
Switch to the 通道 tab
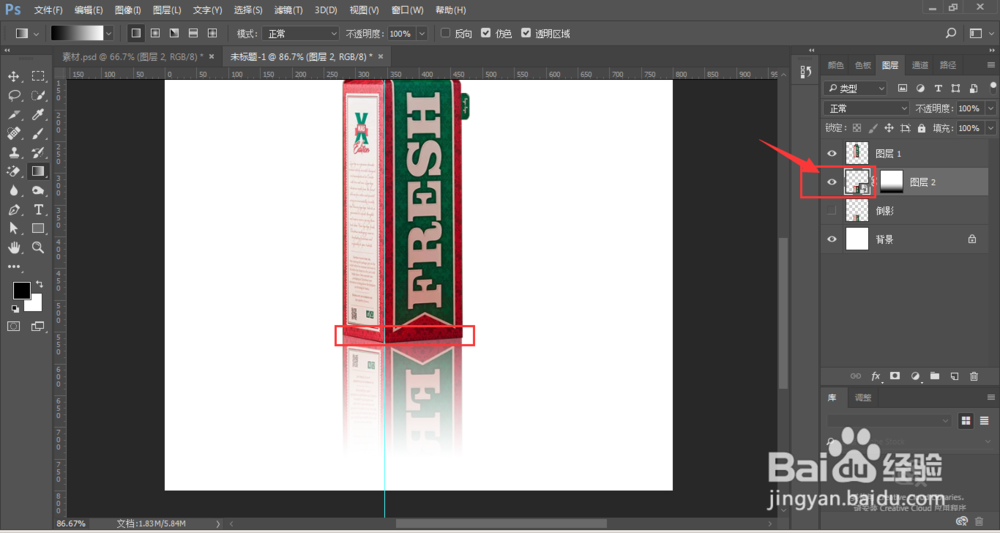pyautogui.click(x=920, y=64)
